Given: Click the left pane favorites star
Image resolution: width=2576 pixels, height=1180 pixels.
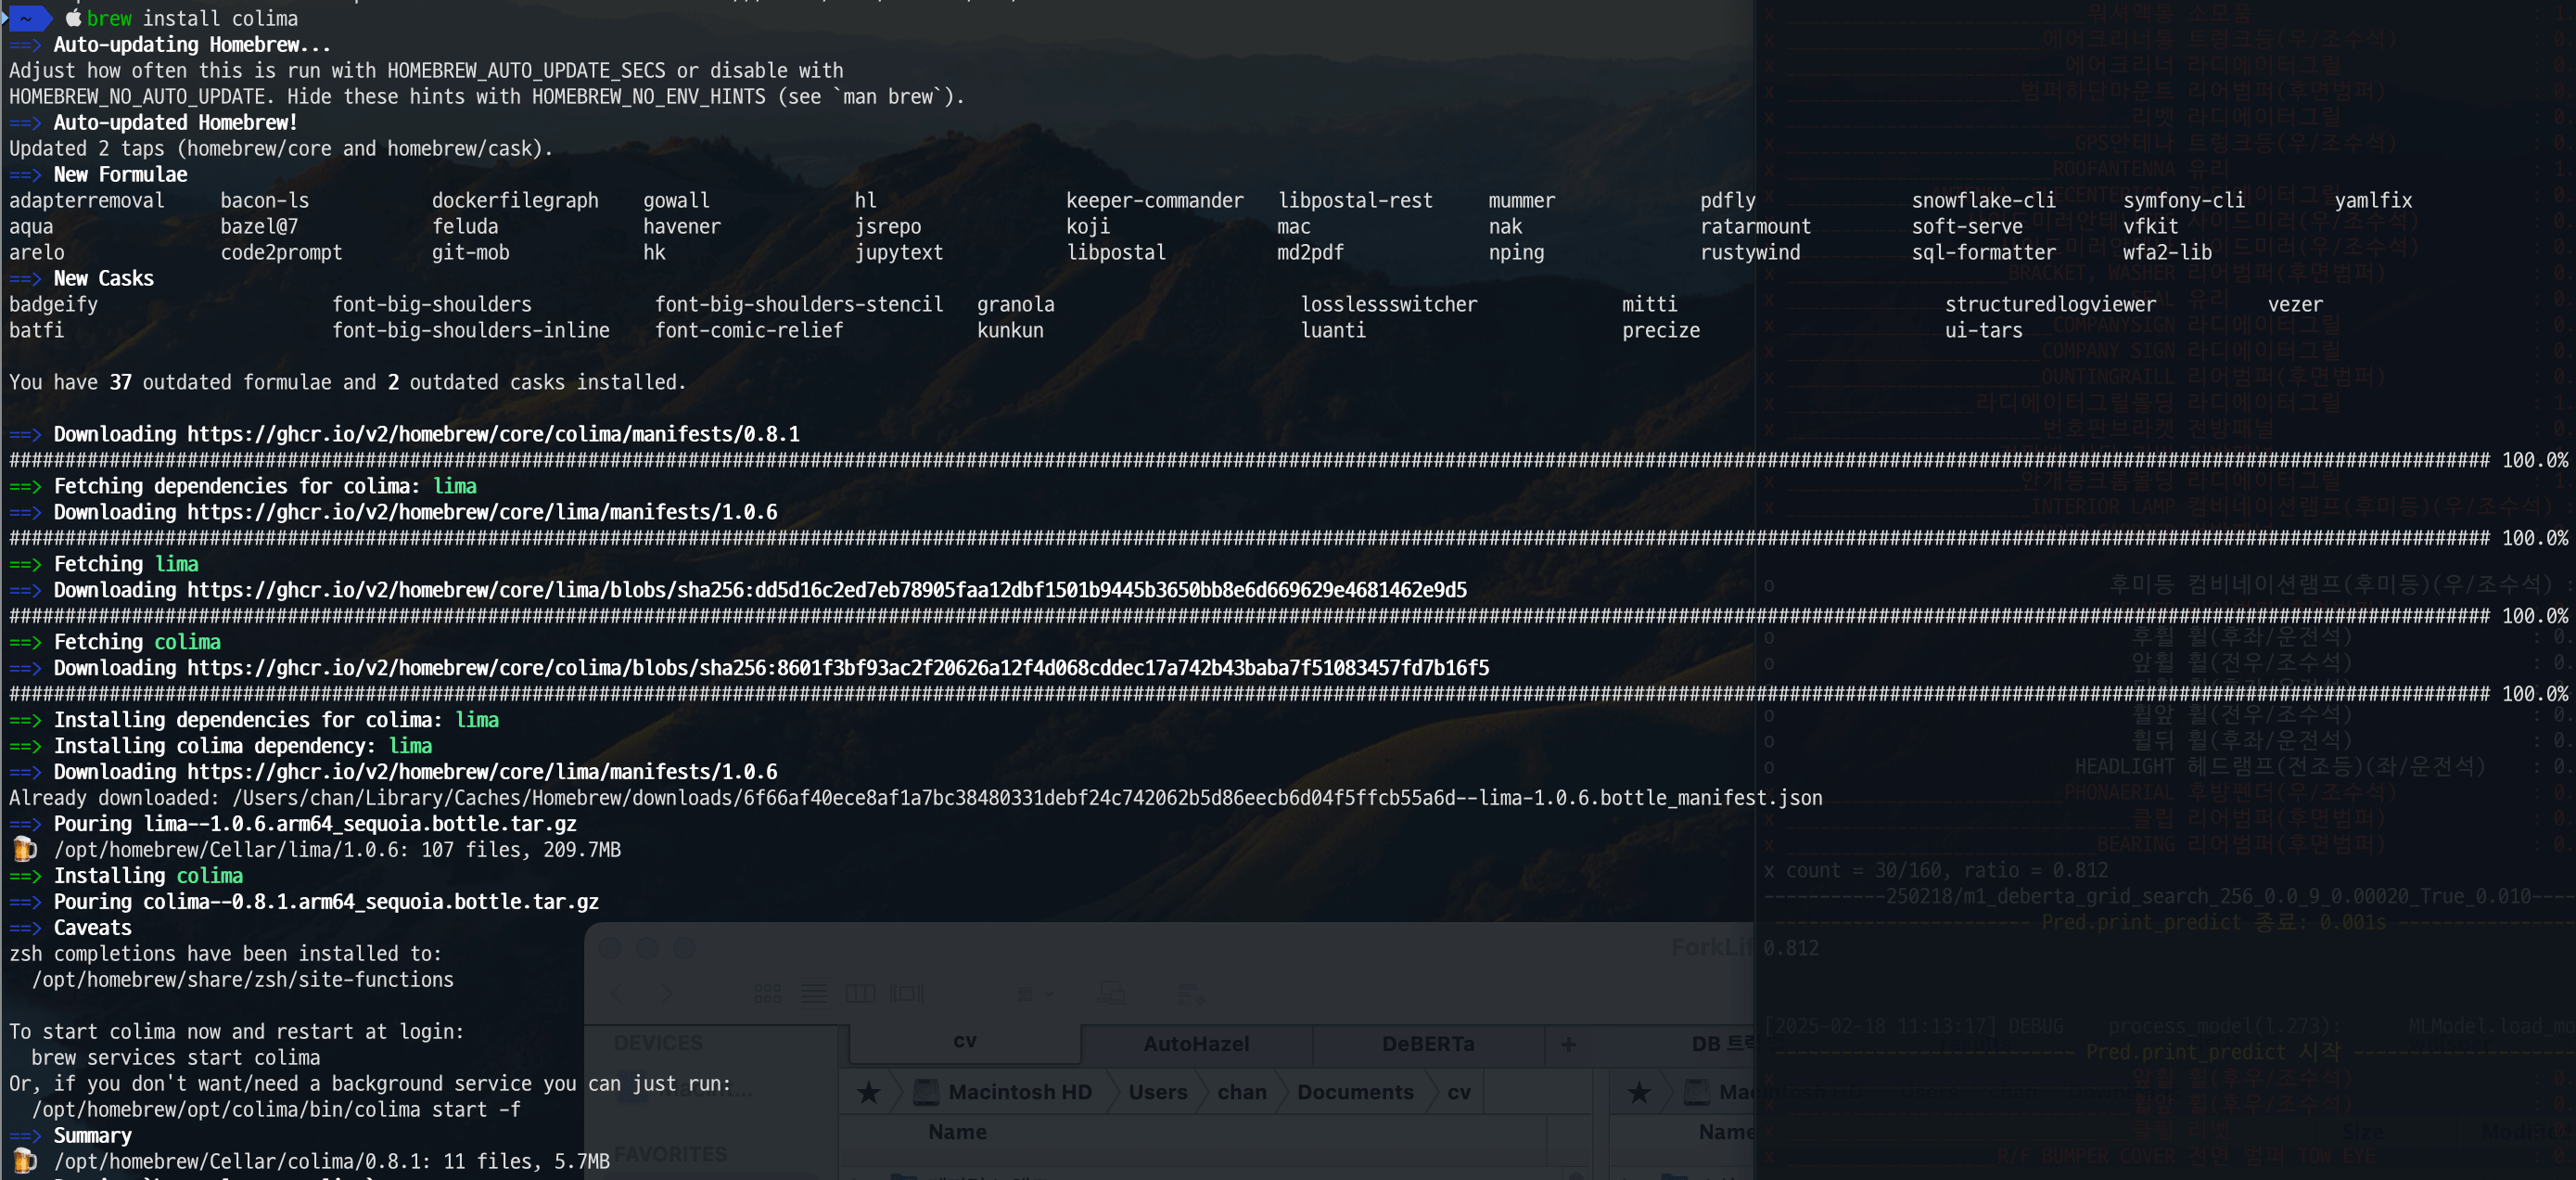Looking at the screenshot, I should click(868, 1093).
